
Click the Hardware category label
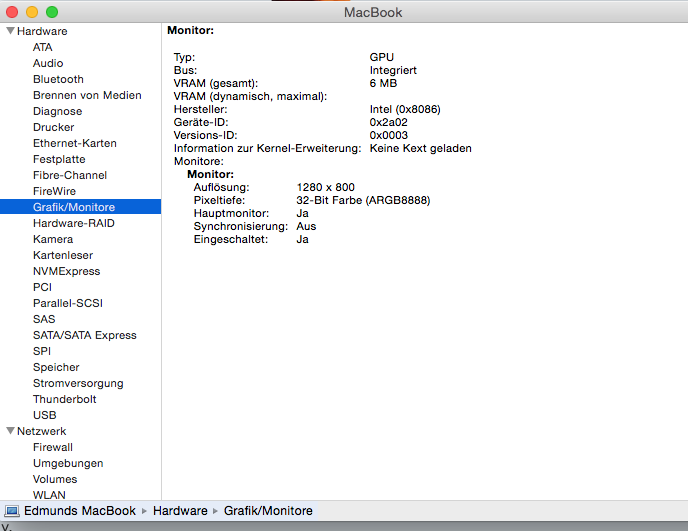coord(42,31)
